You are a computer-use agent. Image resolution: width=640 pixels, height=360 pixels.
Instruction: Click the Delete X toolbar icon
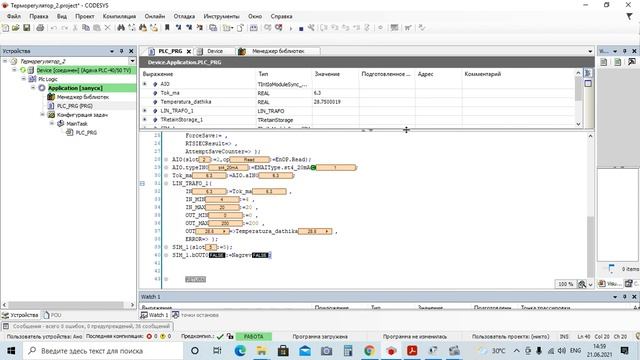point(107,28)
